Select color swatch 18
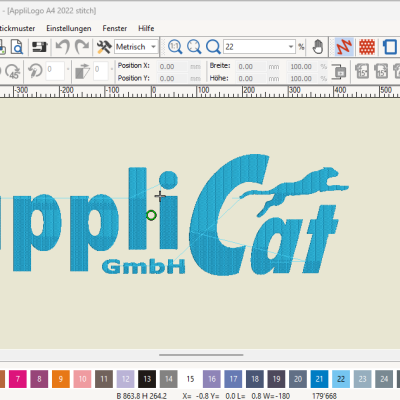The image size is (400, 400). tap(255, 379)
